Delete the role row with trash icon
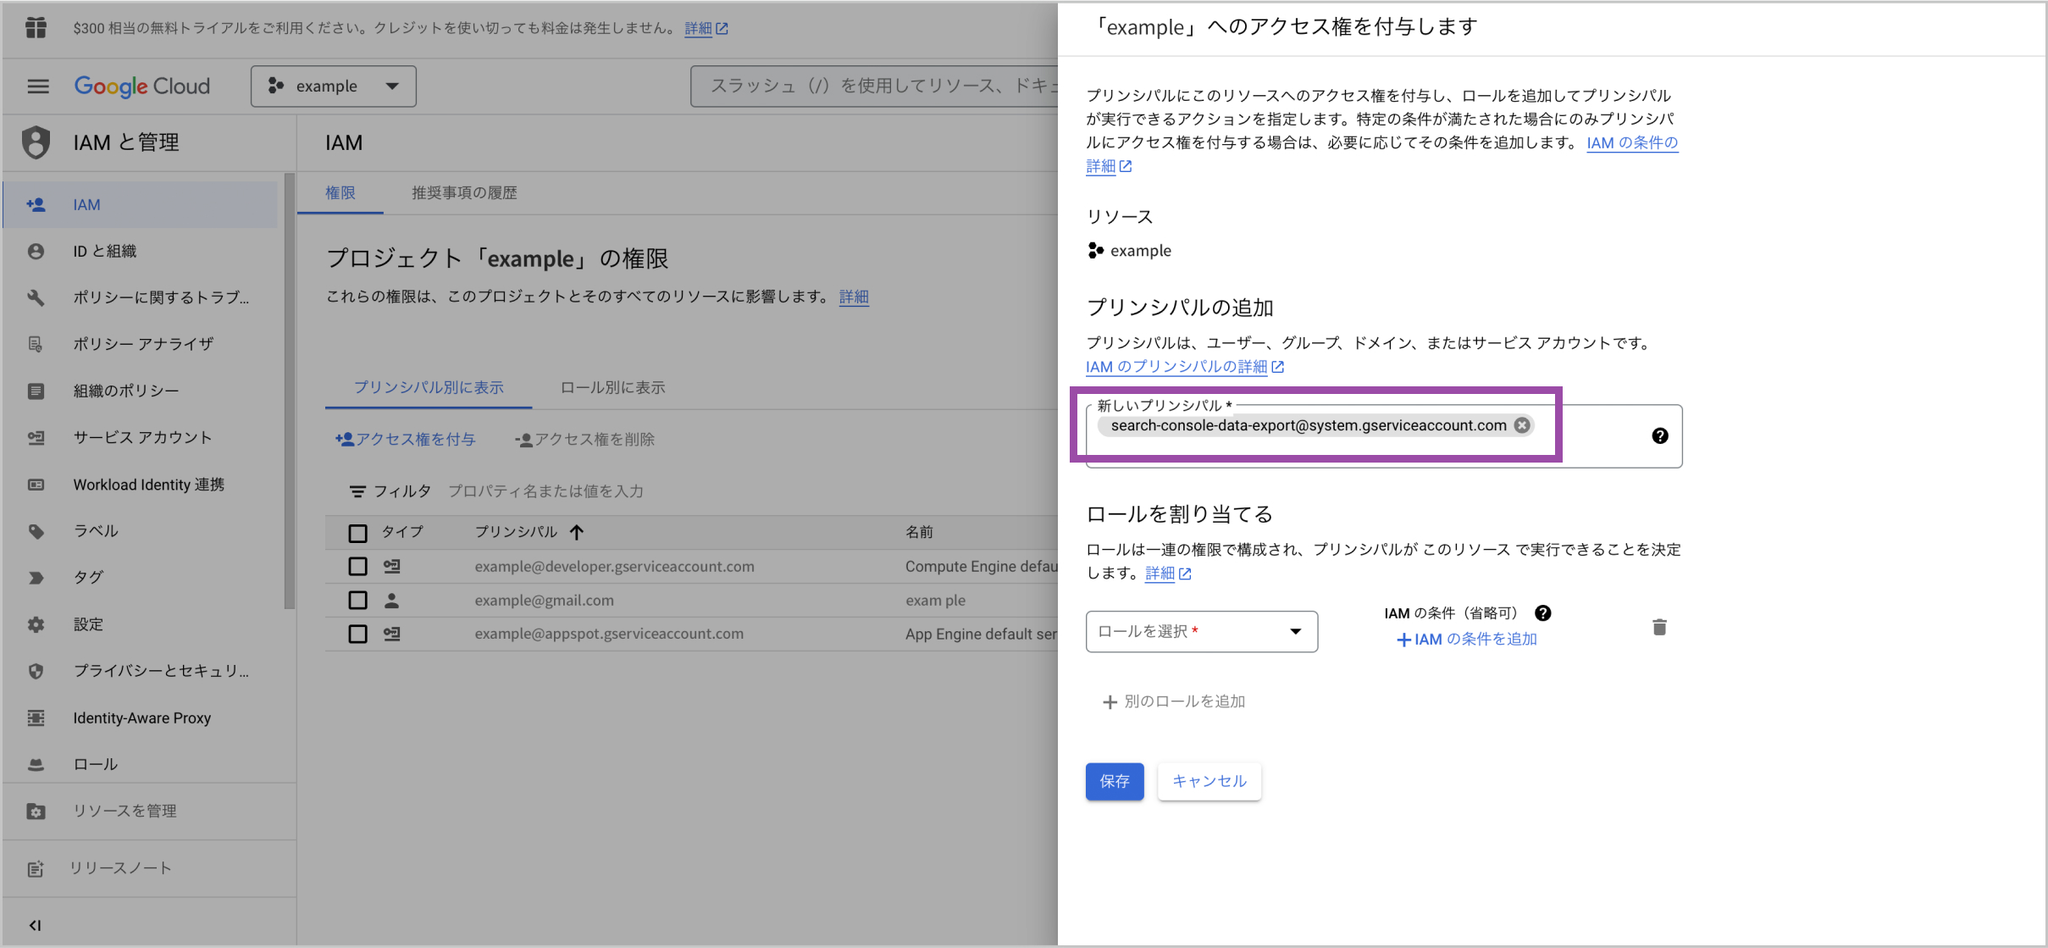 pos(1660,627)
